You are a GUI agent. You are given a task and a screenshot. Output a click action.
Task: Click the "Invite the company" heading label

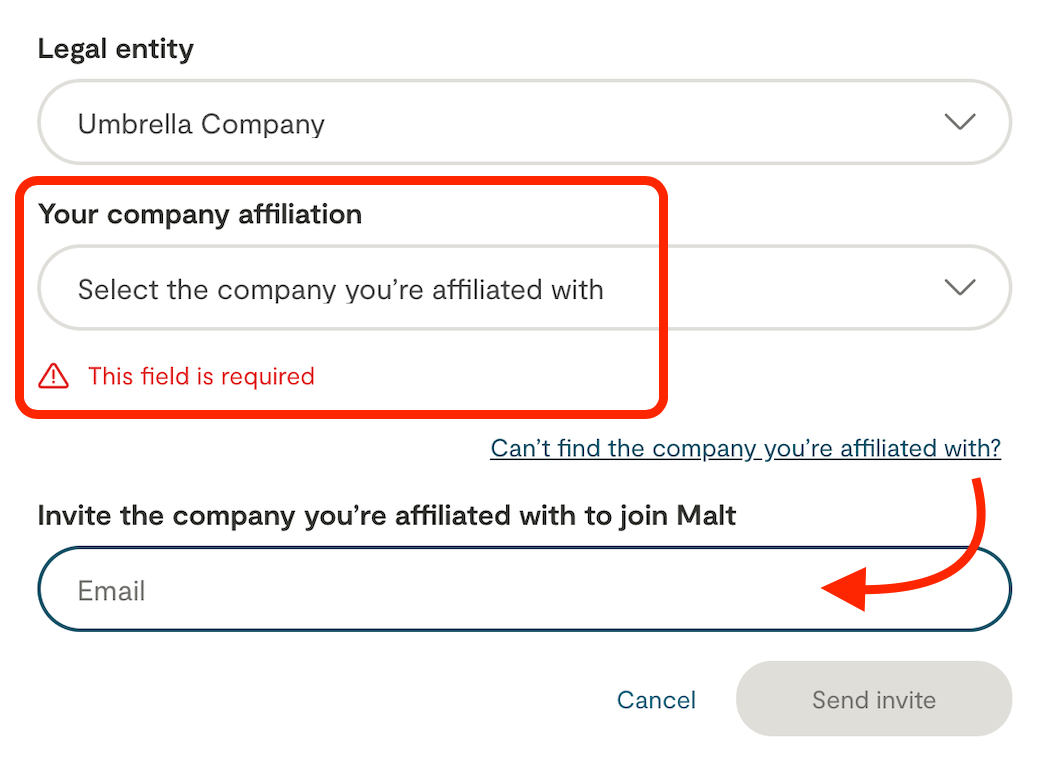click(387, 516)
